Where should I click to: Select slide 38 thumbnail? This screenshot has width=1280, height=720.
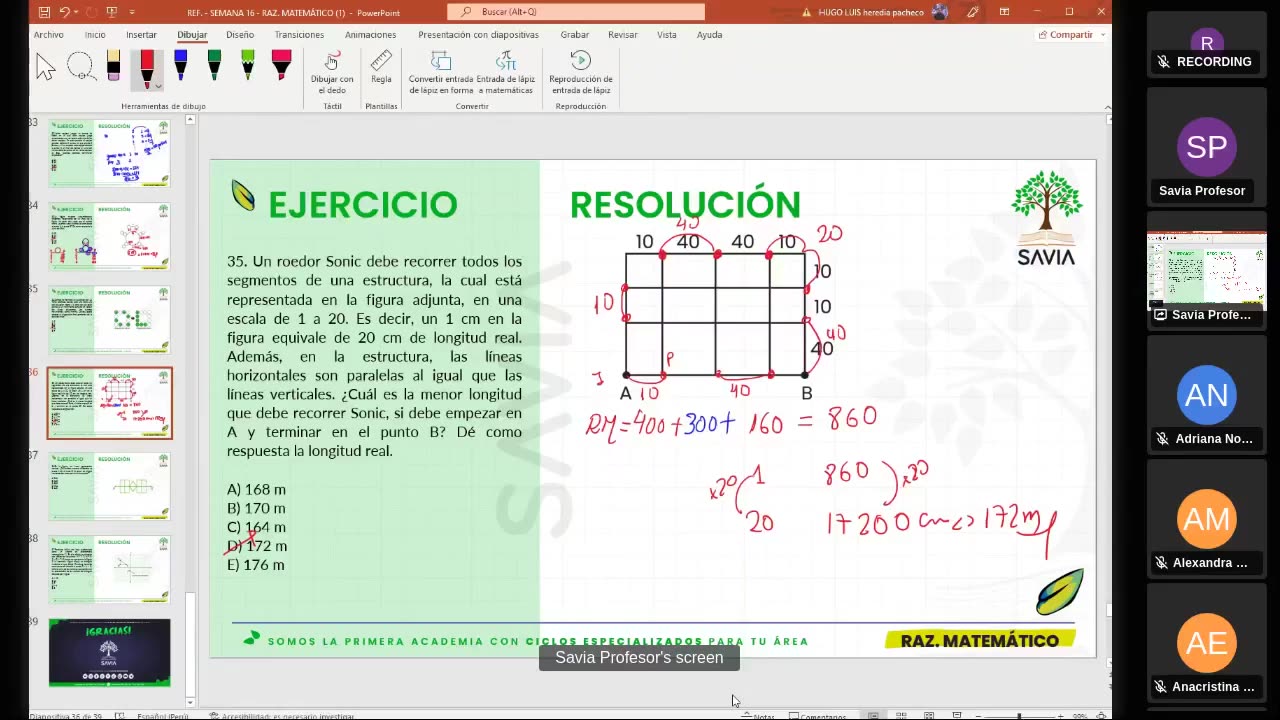point(109,569)
